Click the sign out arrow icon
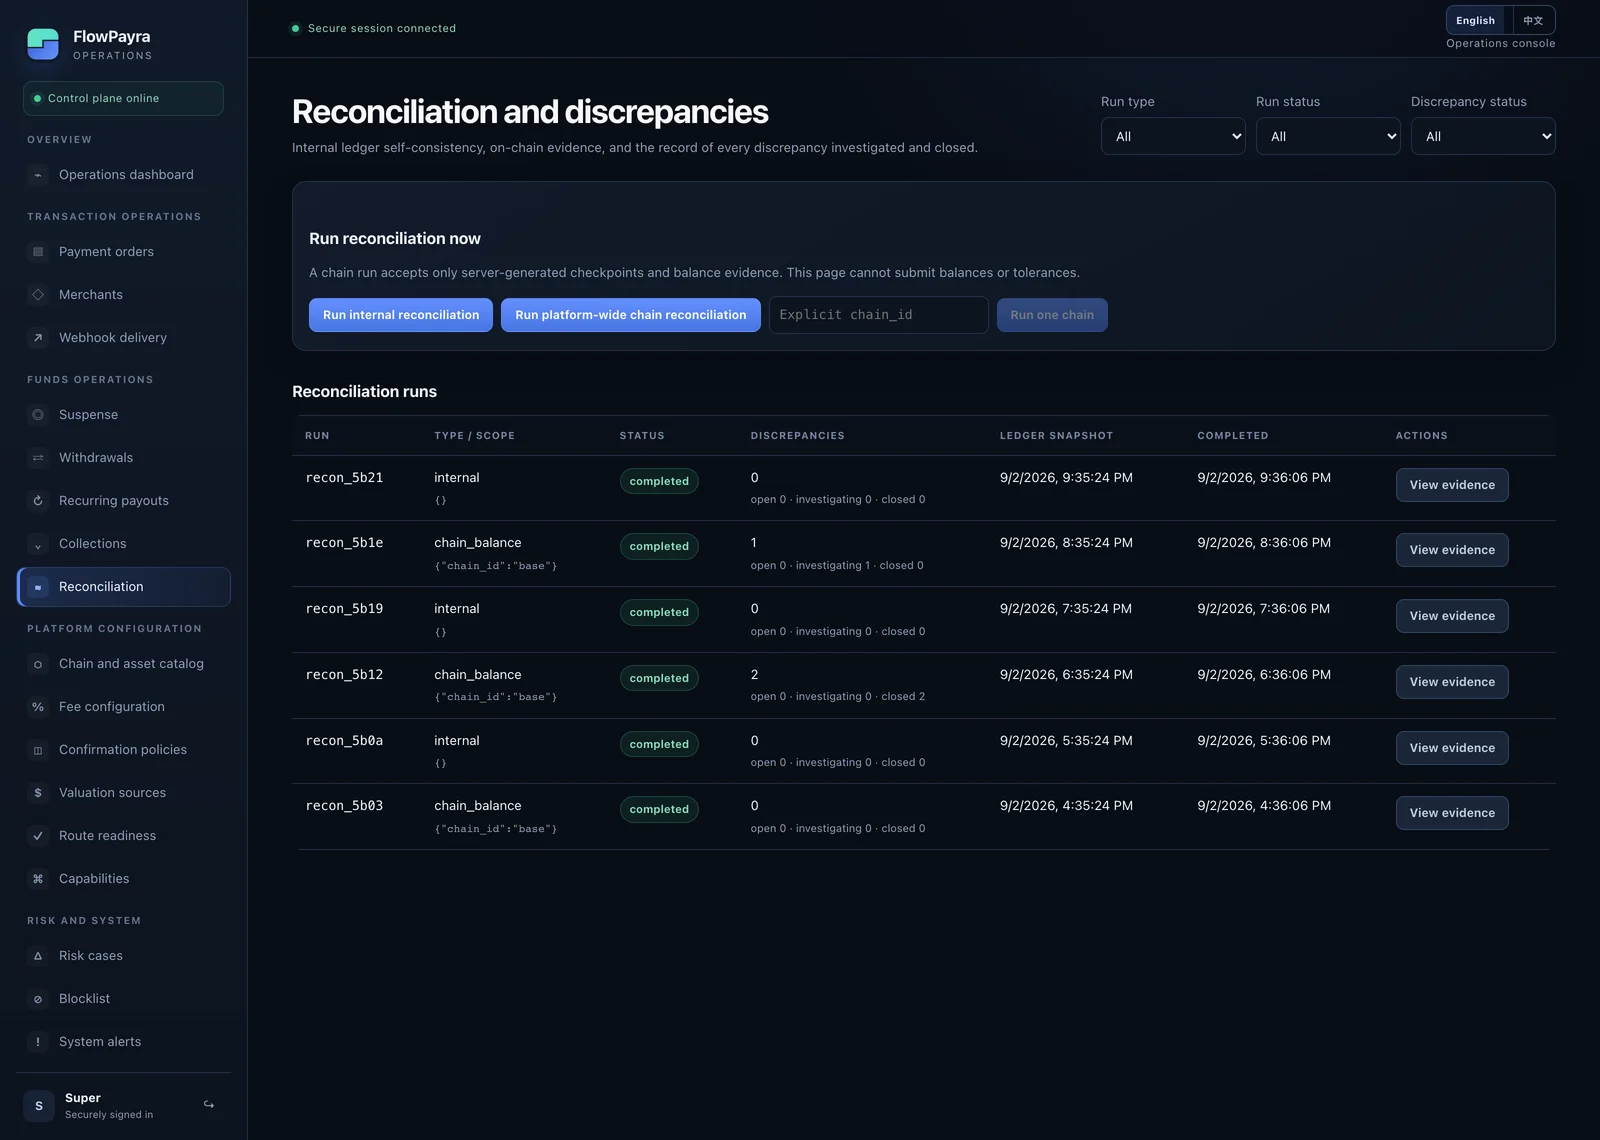 tap(209, 1105)
